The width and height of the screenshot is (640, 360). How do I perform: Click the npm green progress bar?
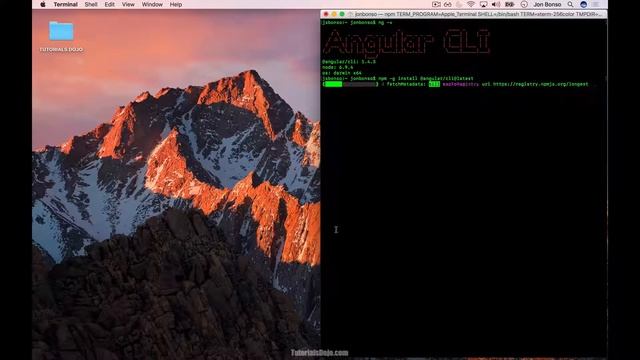pos(350,84)
